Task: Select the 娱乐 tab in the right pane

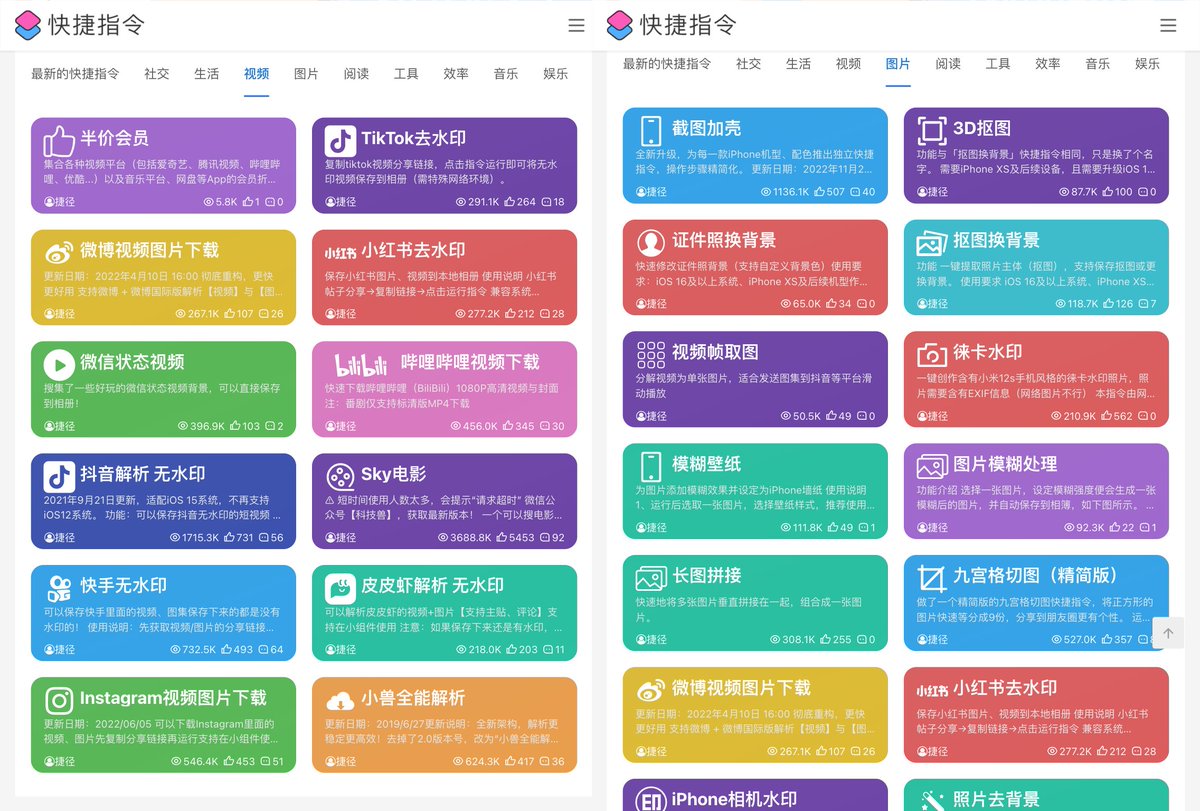Action: point(1148,64)
